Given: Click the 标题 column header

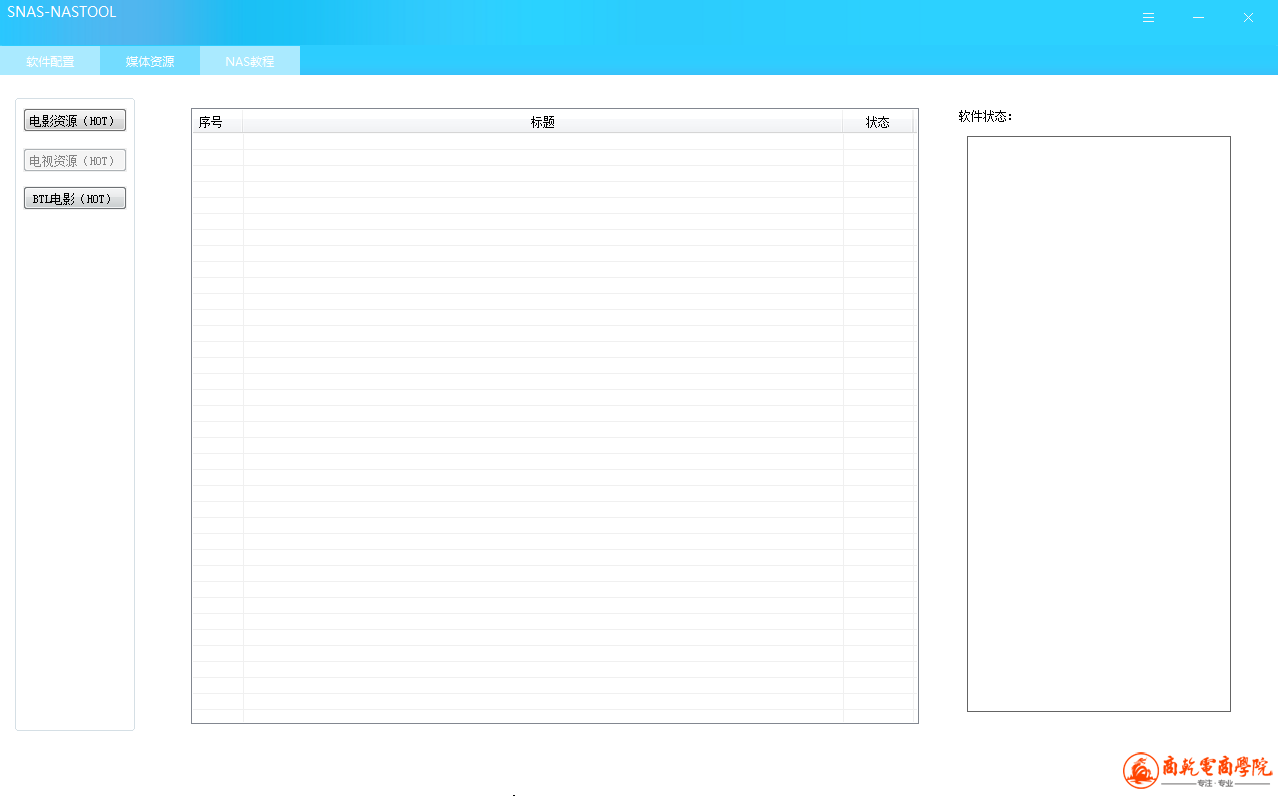Looking at the screenshot, I should coord(542,122).
